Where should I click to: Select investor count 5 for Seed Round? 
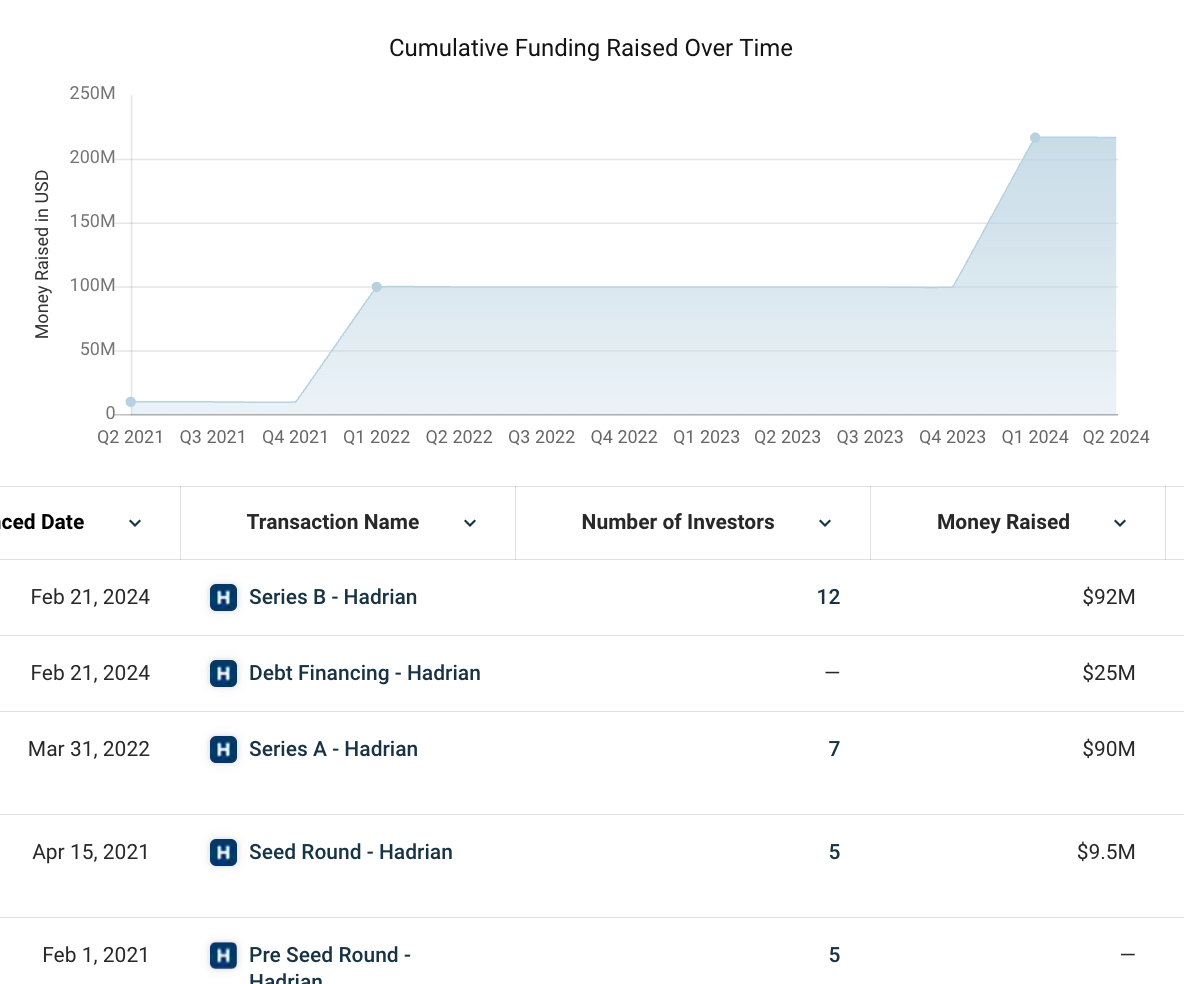click(834, 852)
